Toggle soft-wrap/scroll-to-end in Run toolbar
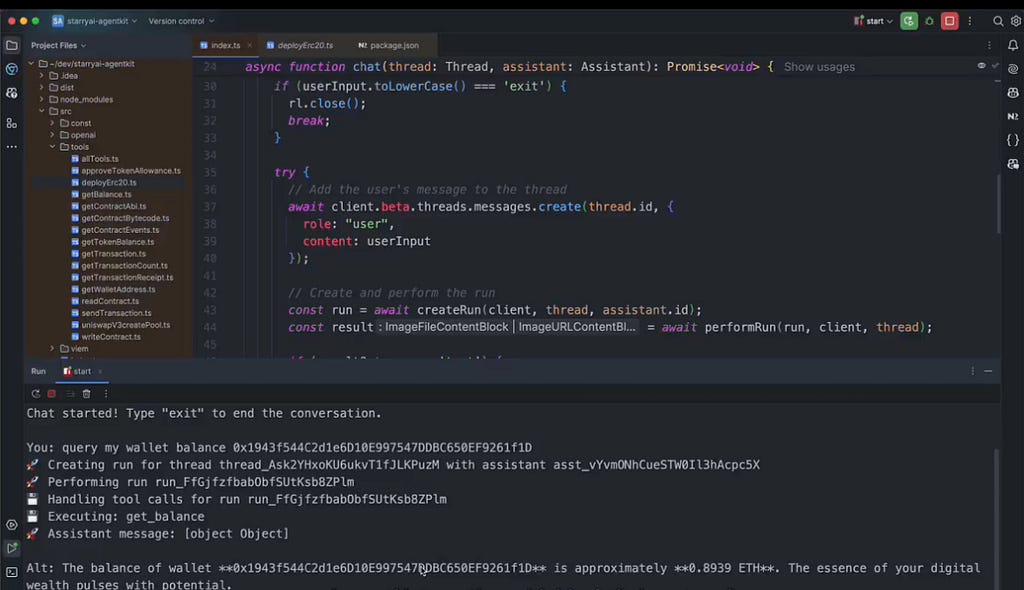 (70, 393)
